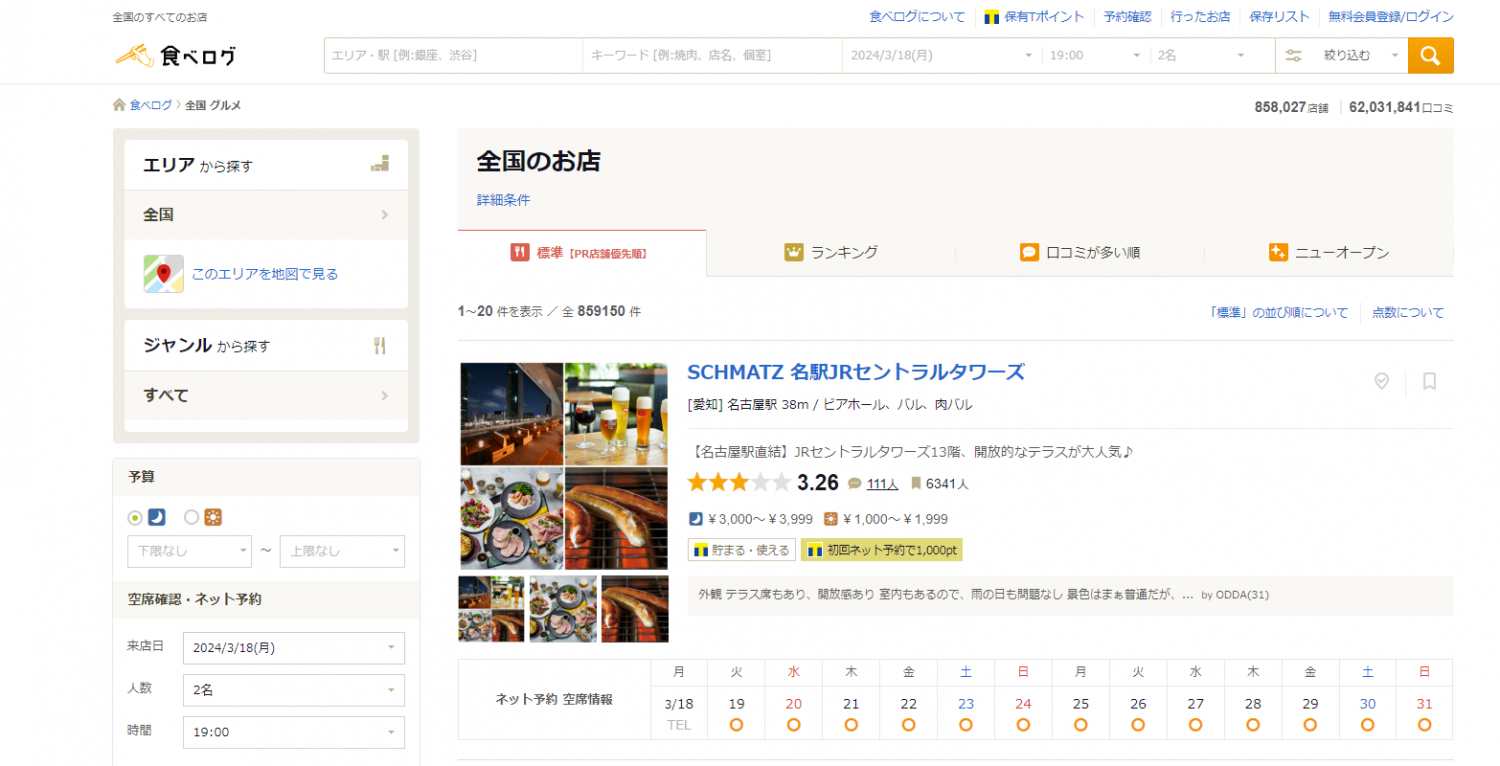
Task: Open the beer glasses photo
Action: coord(616,414)
